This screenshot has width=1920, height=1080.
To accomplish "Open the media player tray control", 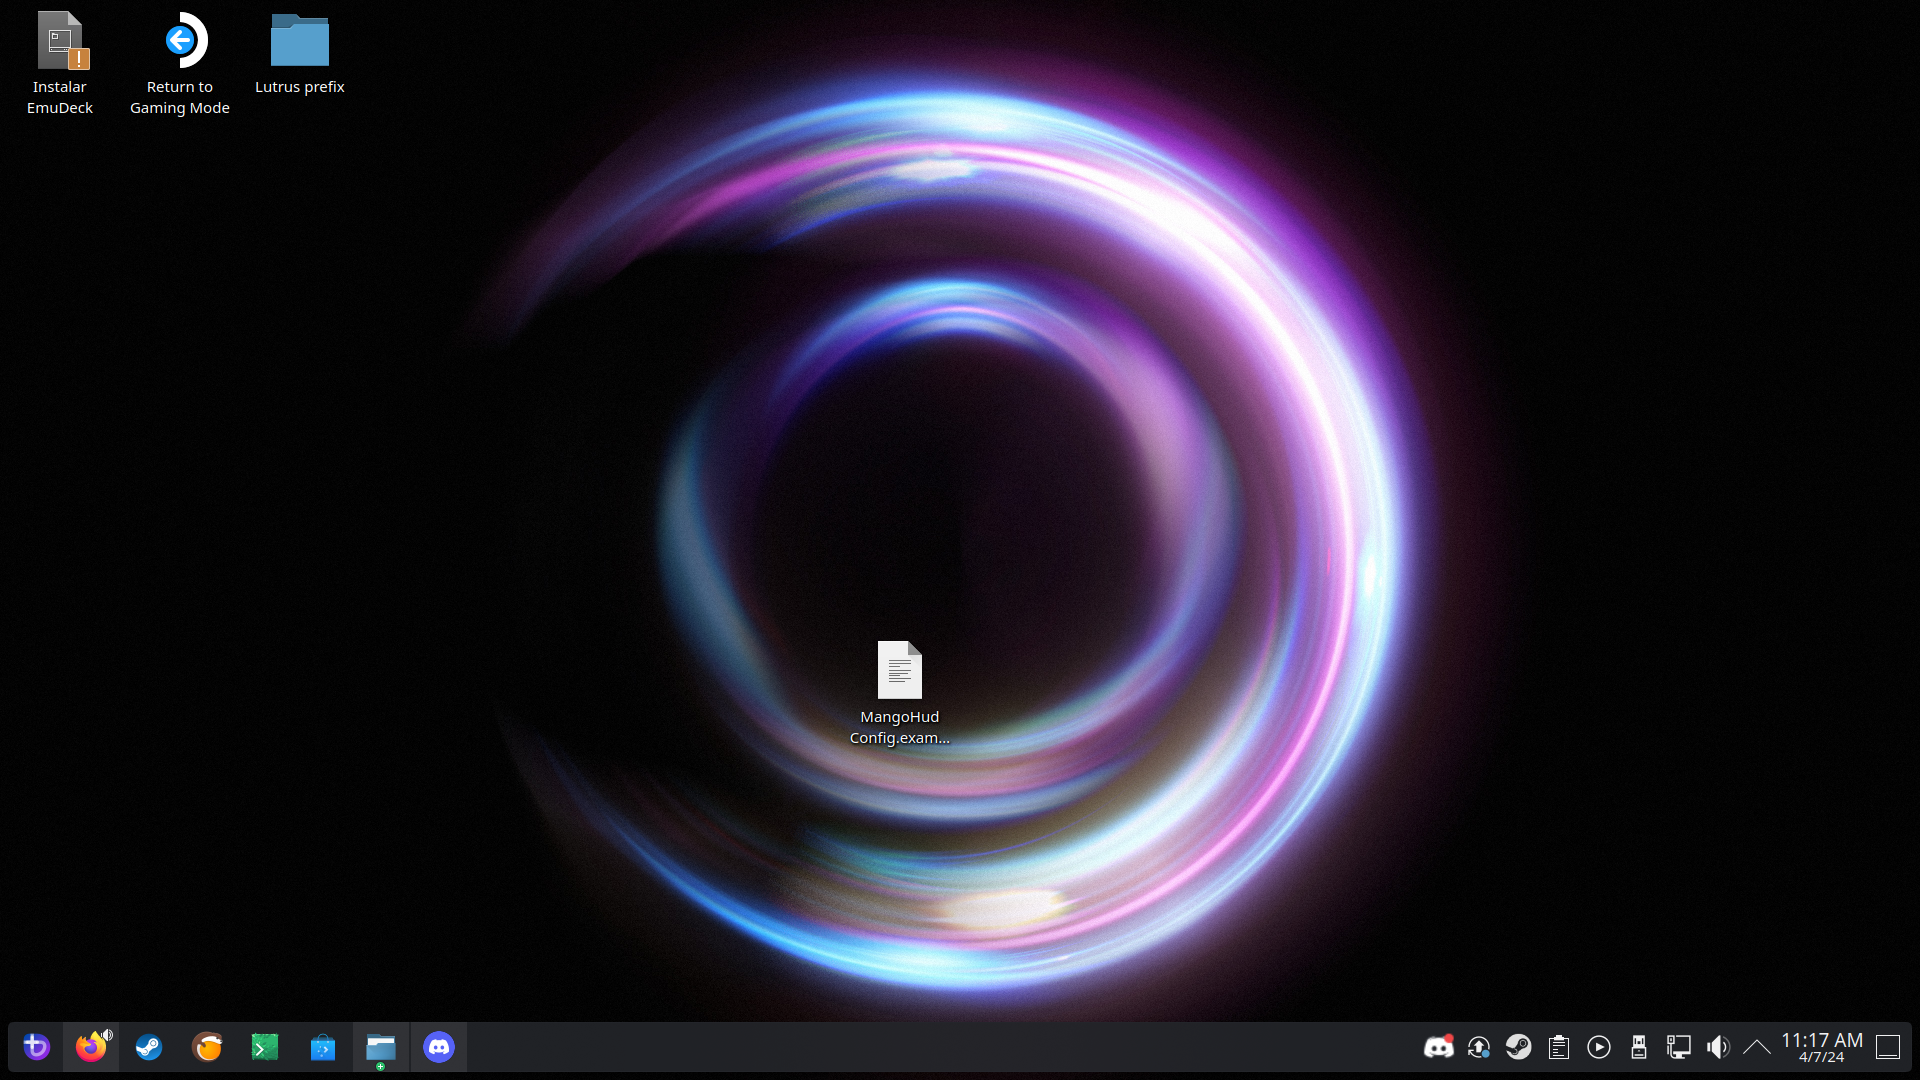I will 1598,1047.
